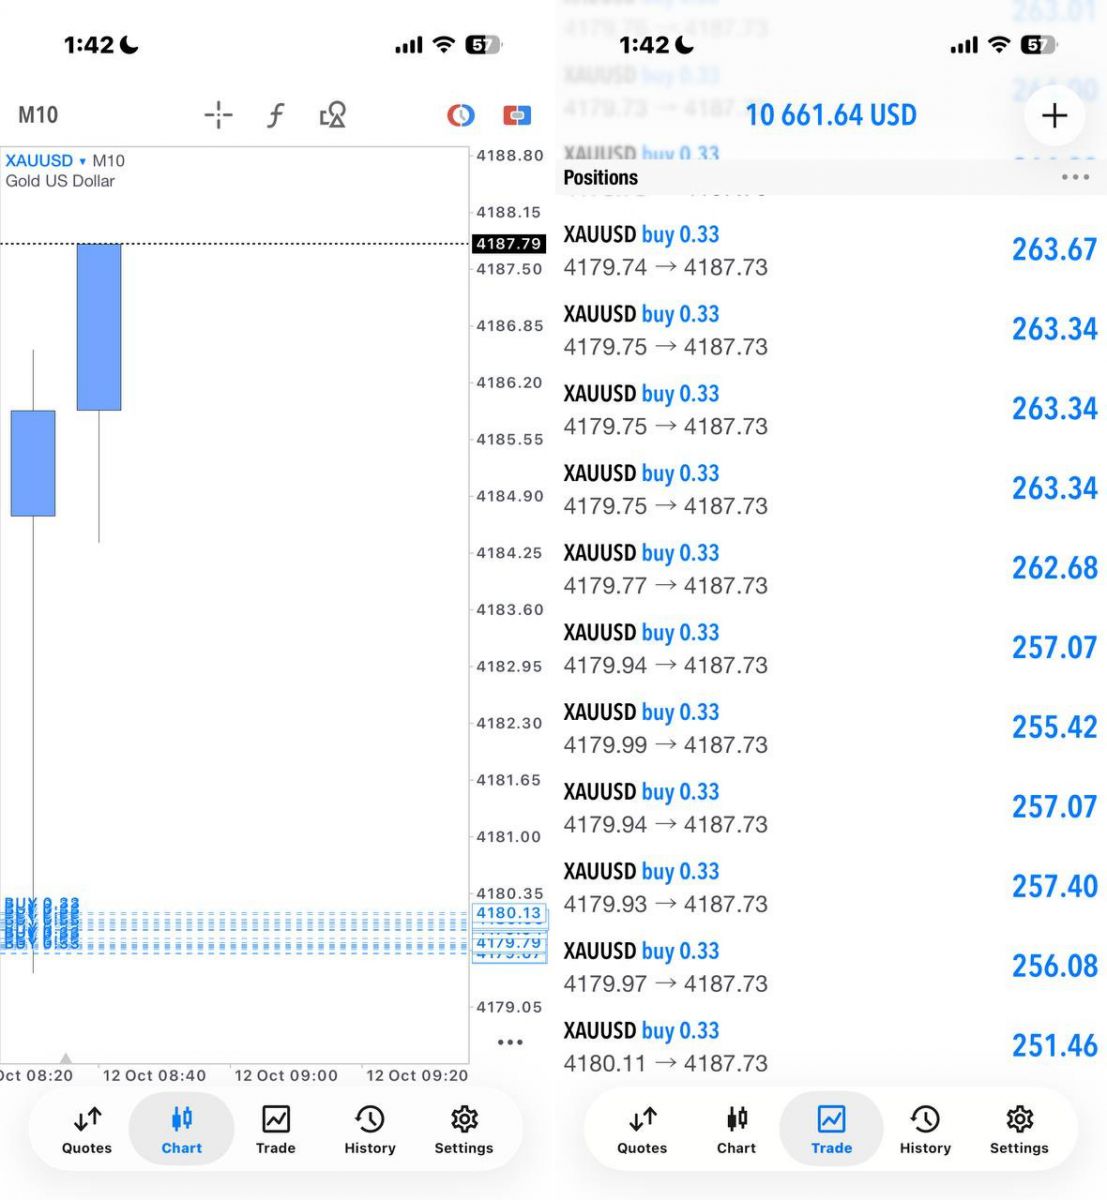Tap the 255.42 profit value
1107x1200 pixels.
click(x=1054, y=727)
